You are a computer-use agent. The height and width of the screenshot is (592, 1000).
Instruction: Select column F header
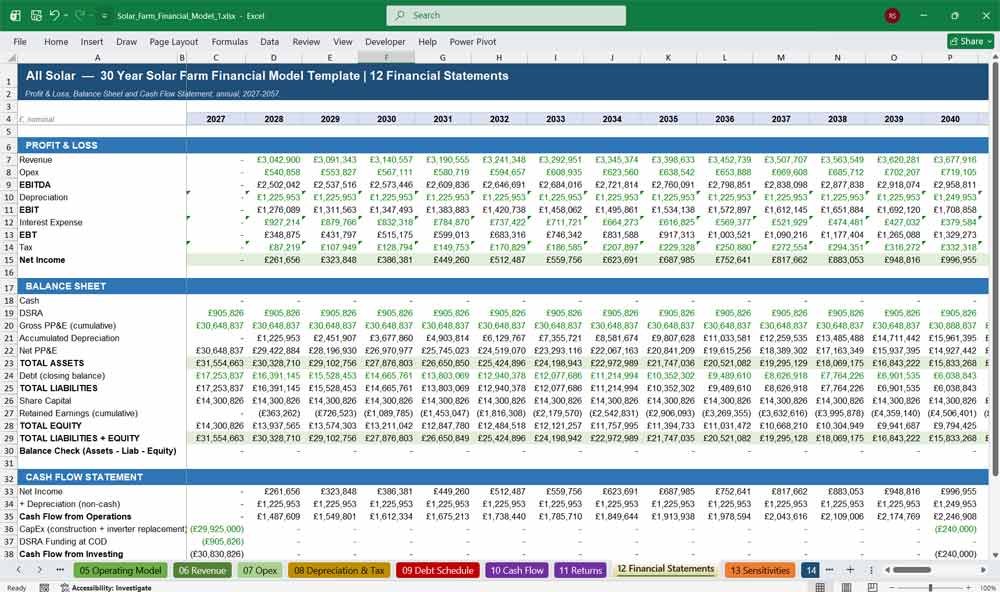pos(386,57)
